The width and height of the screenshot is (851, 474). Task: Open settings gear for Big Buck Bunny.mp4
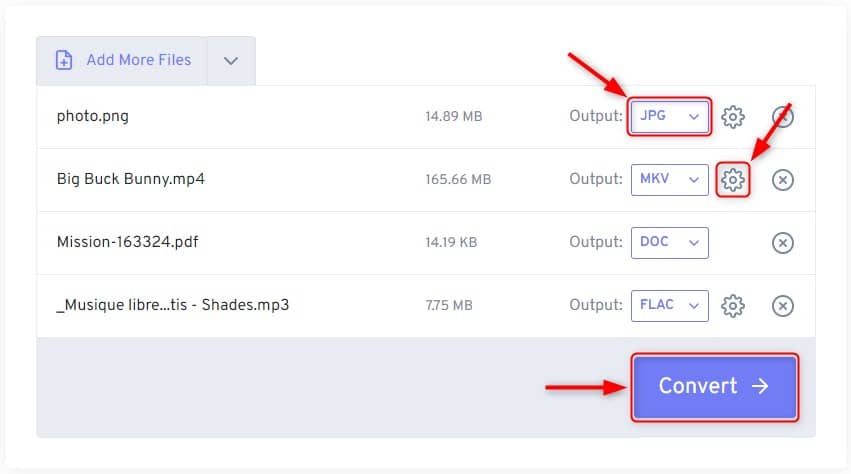tap(733, 180)
